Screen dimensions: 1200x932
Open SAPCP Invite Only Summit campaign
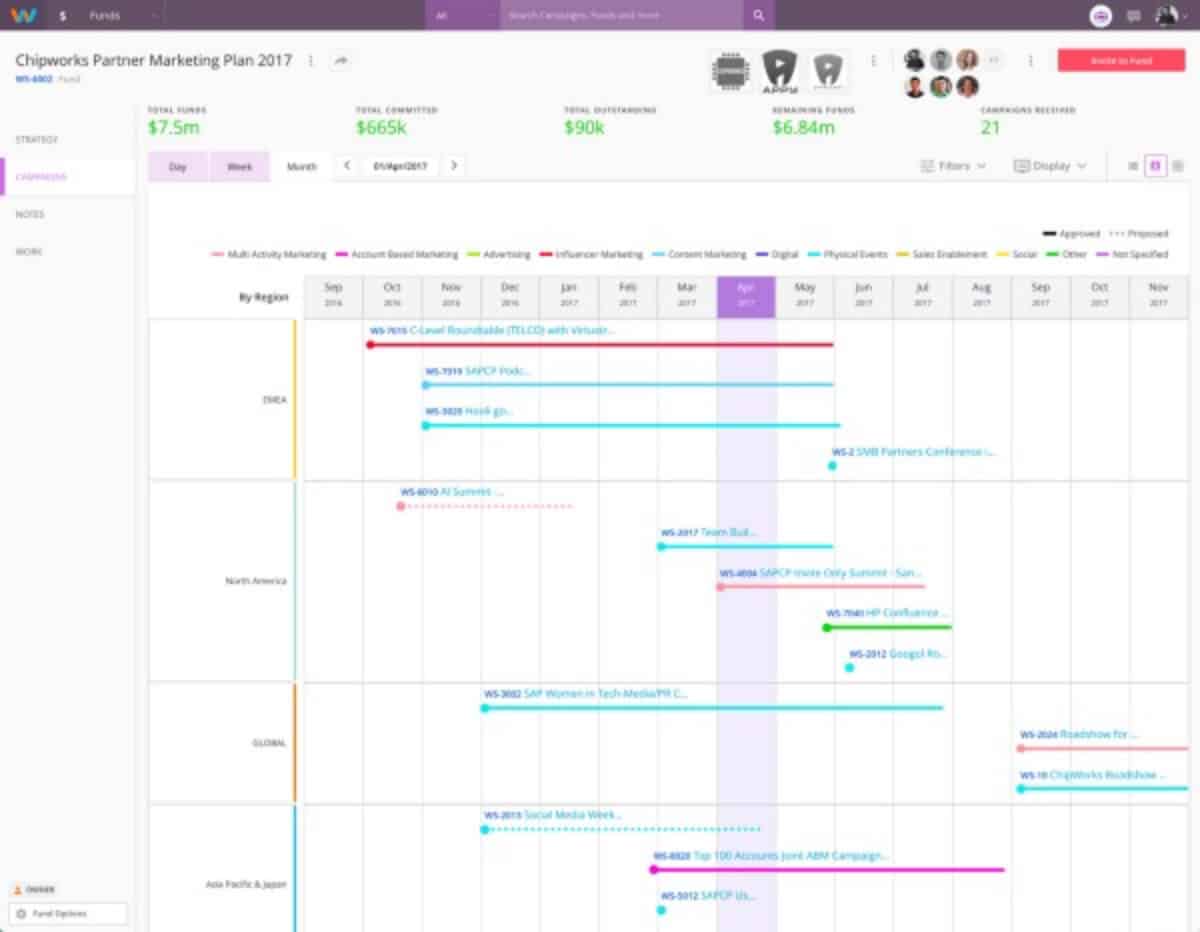(x=821, y=573)
